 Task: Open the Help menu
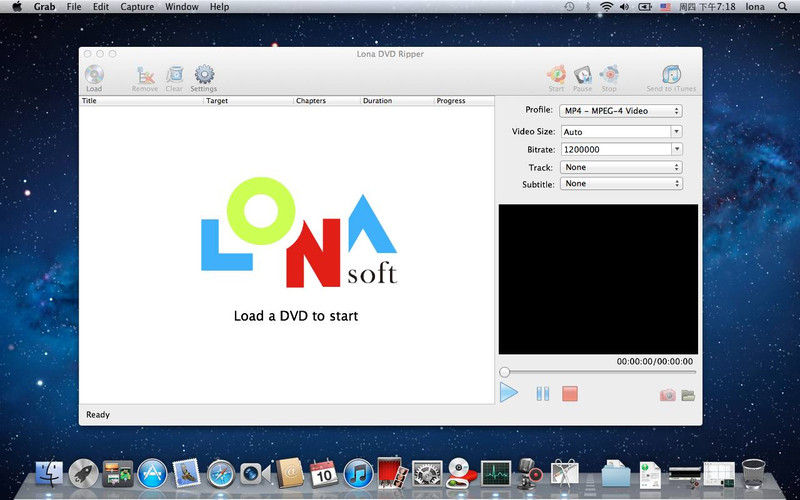tap(219, 7)
